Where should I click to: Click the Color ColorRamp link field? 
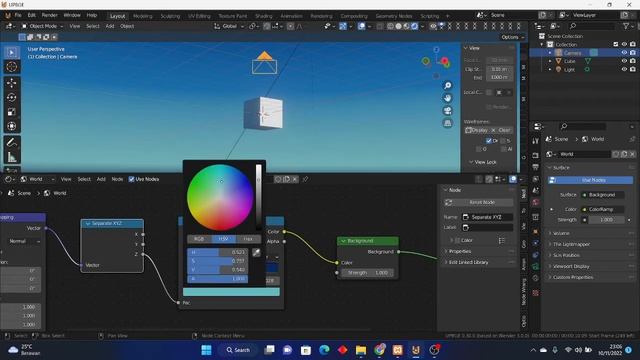(603, 209)
